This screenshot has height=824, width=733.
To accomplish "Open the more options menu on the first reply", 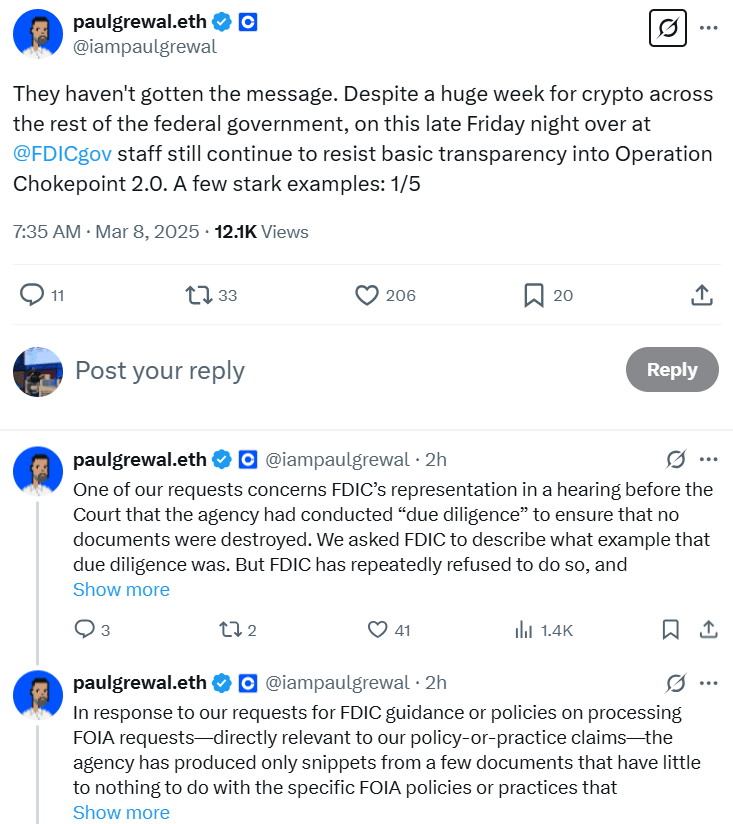I will coord(709,459).
